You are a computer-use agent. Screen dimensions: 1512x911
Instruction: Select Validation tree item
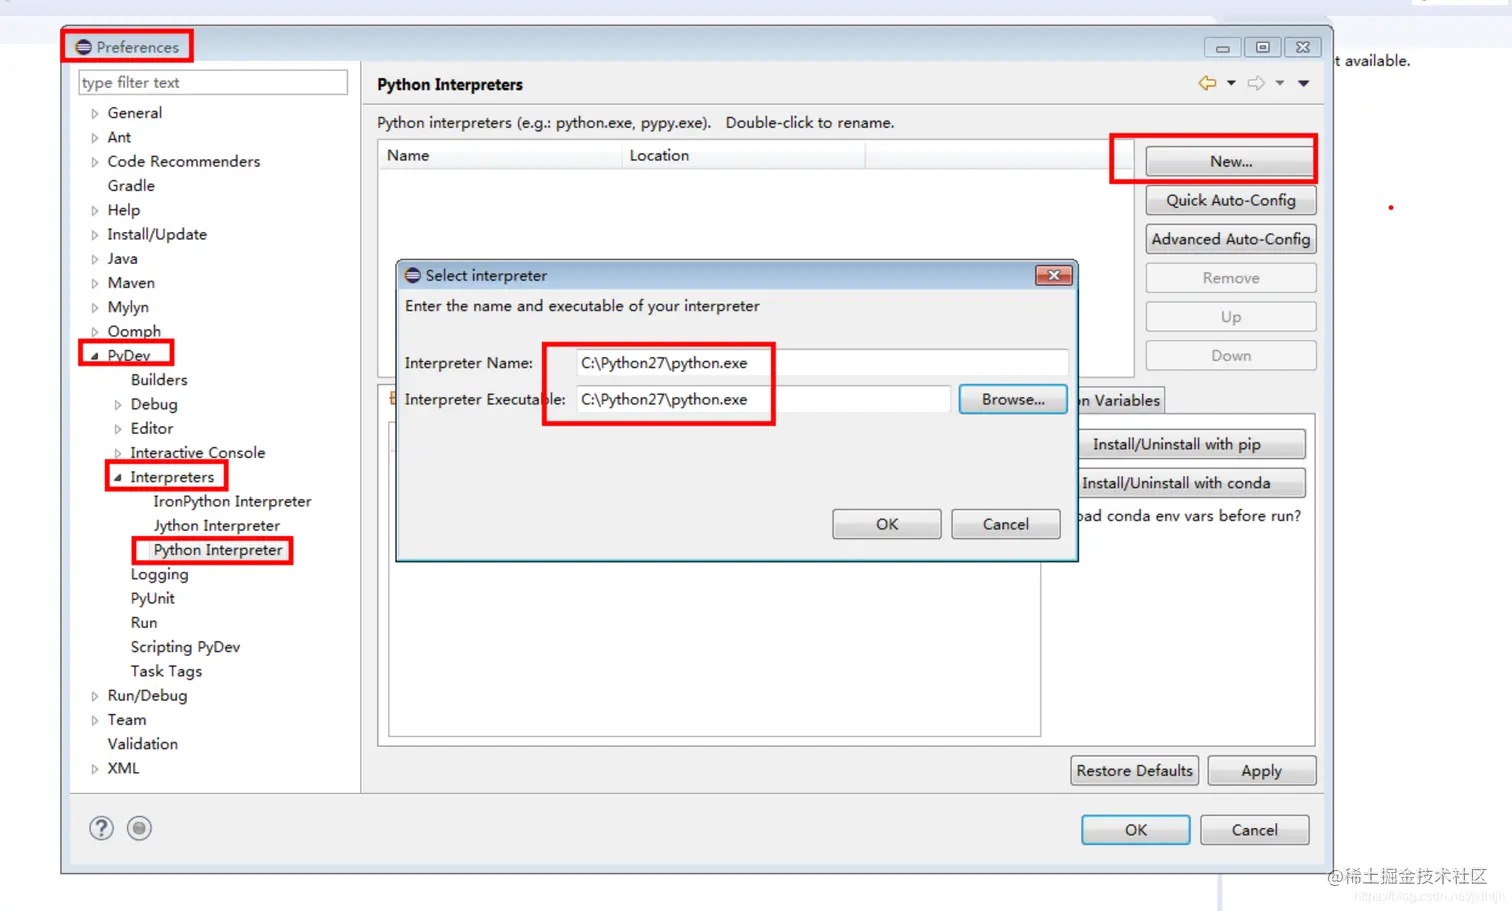tap(143, 744)
